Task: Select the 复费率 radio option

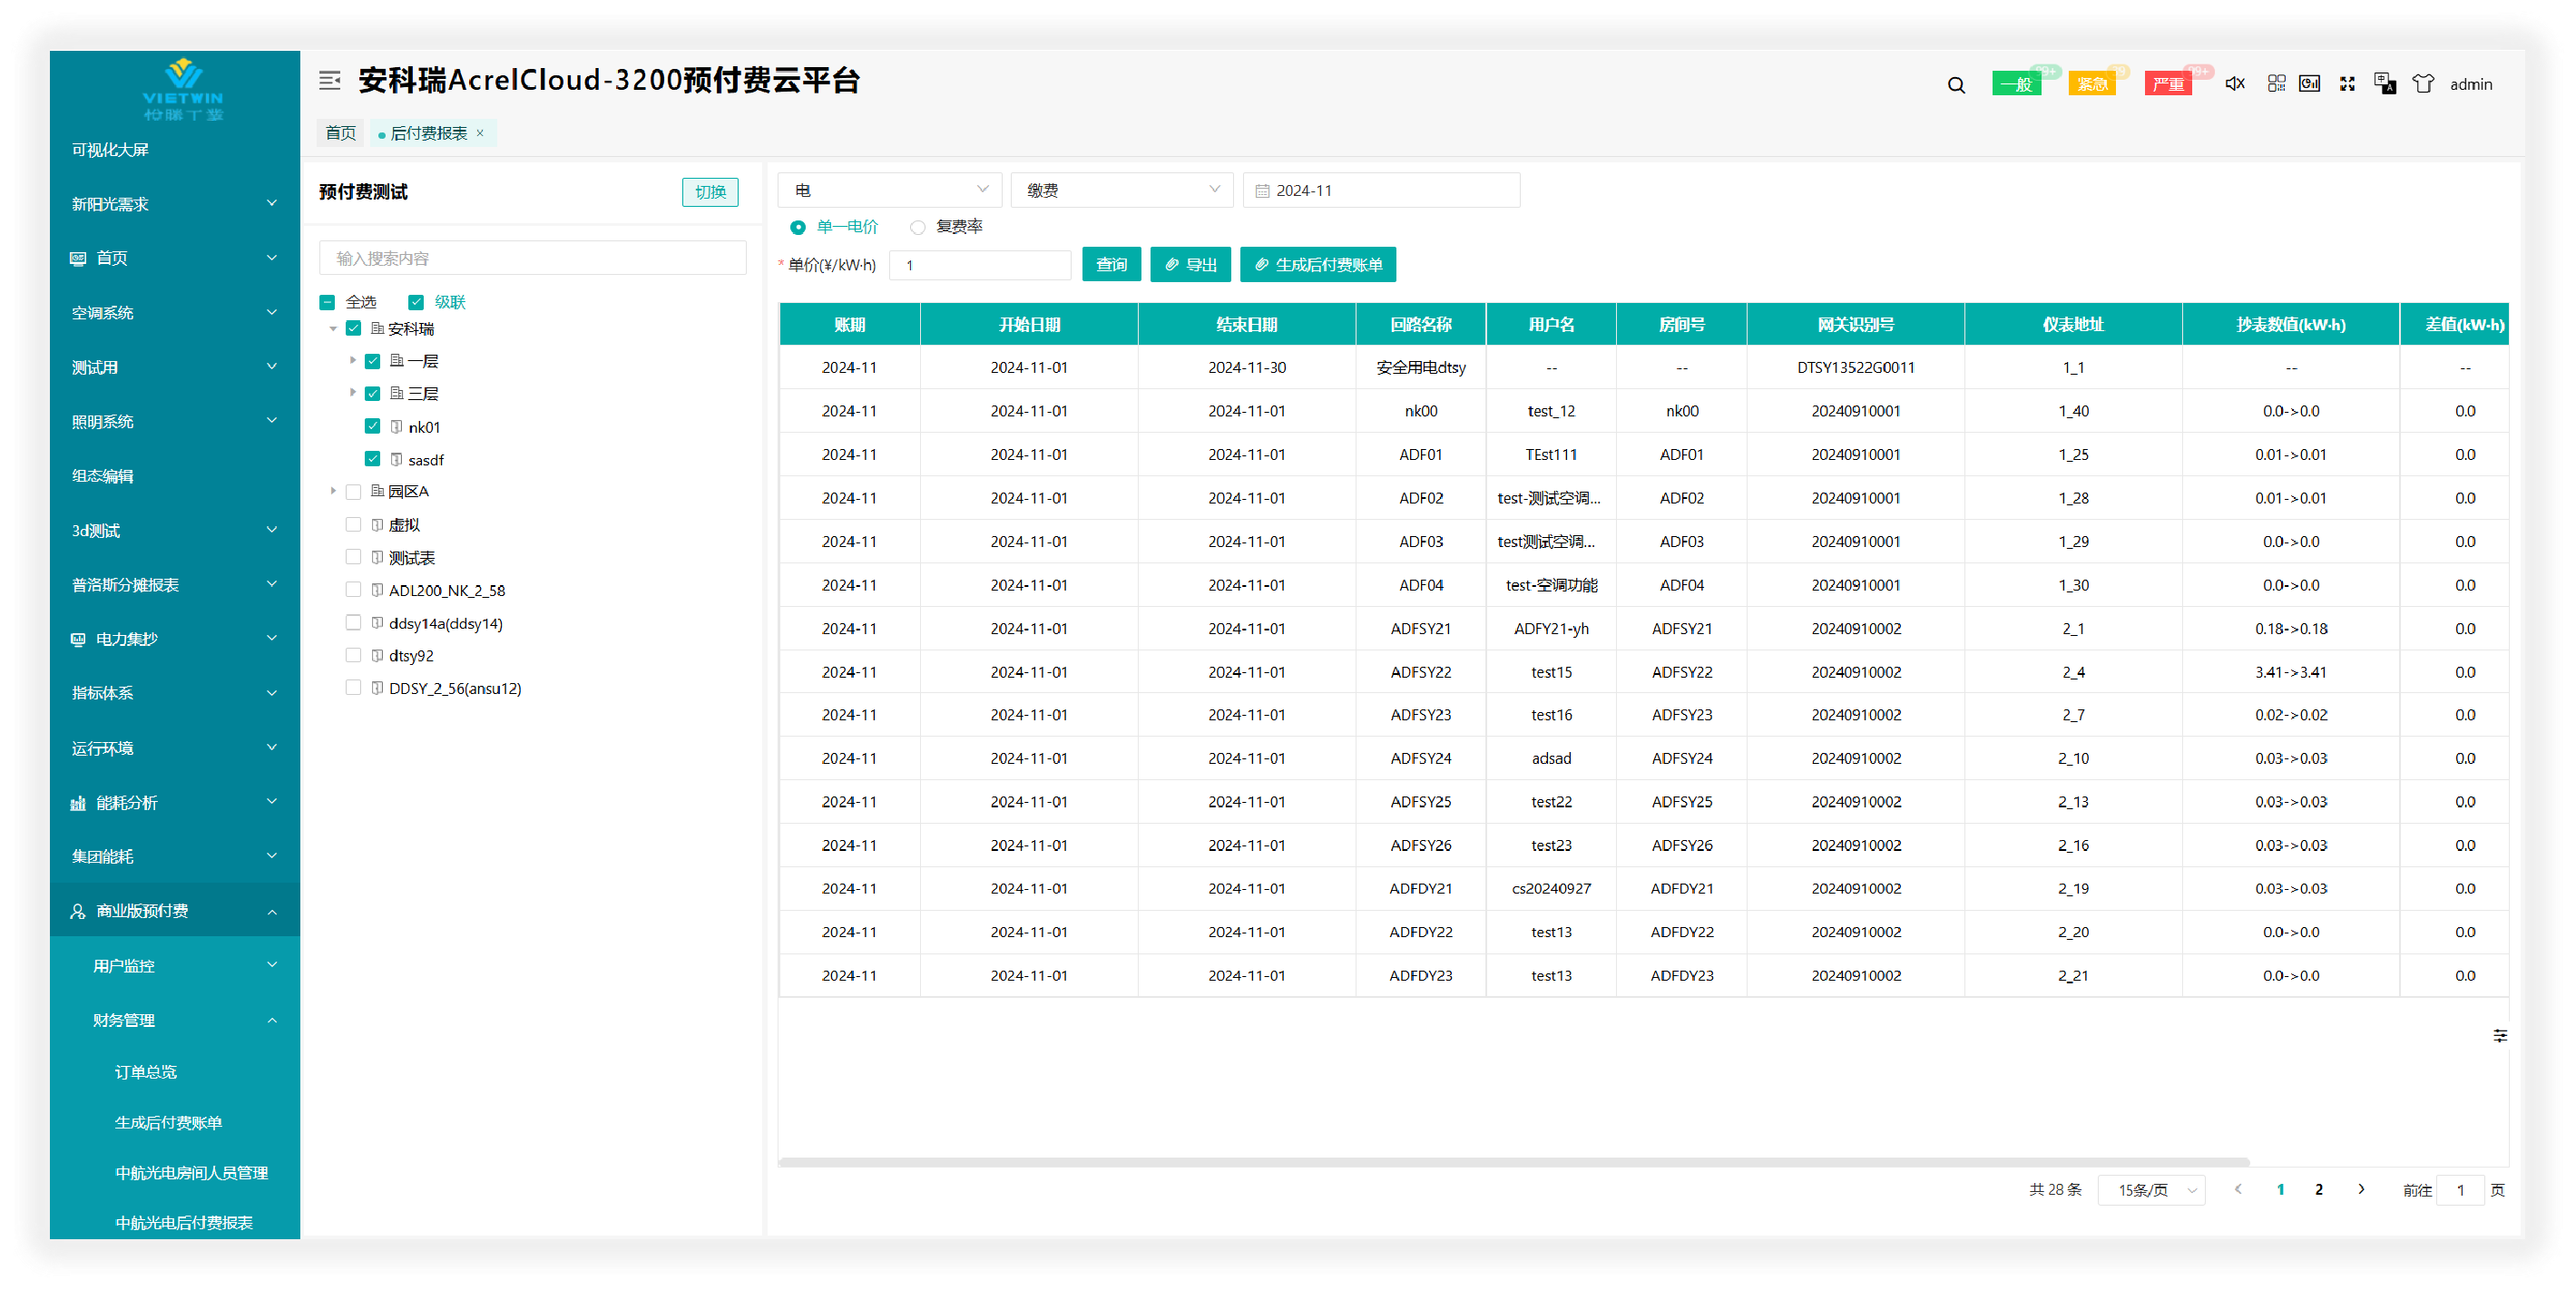Action: pyautogui.click(x=918, y=227)
